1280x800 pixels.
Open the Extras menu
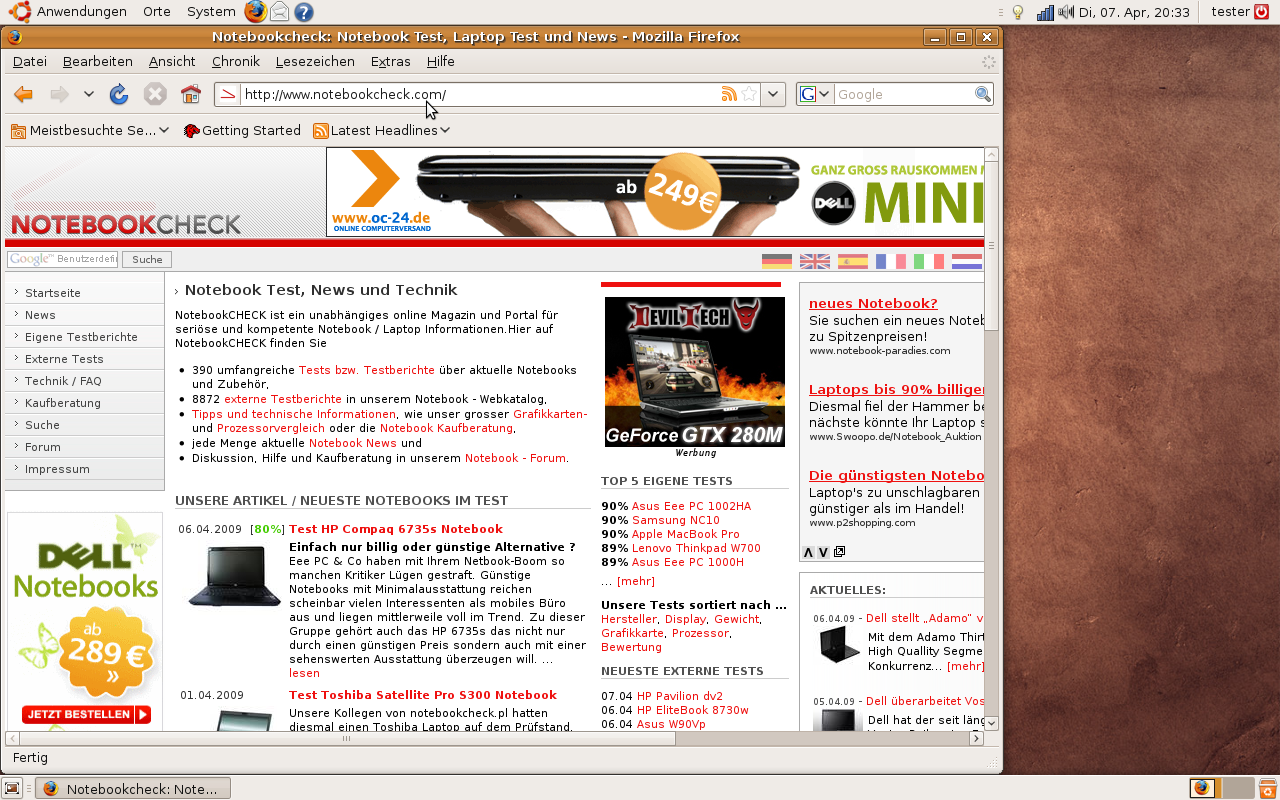click(390, 61)
